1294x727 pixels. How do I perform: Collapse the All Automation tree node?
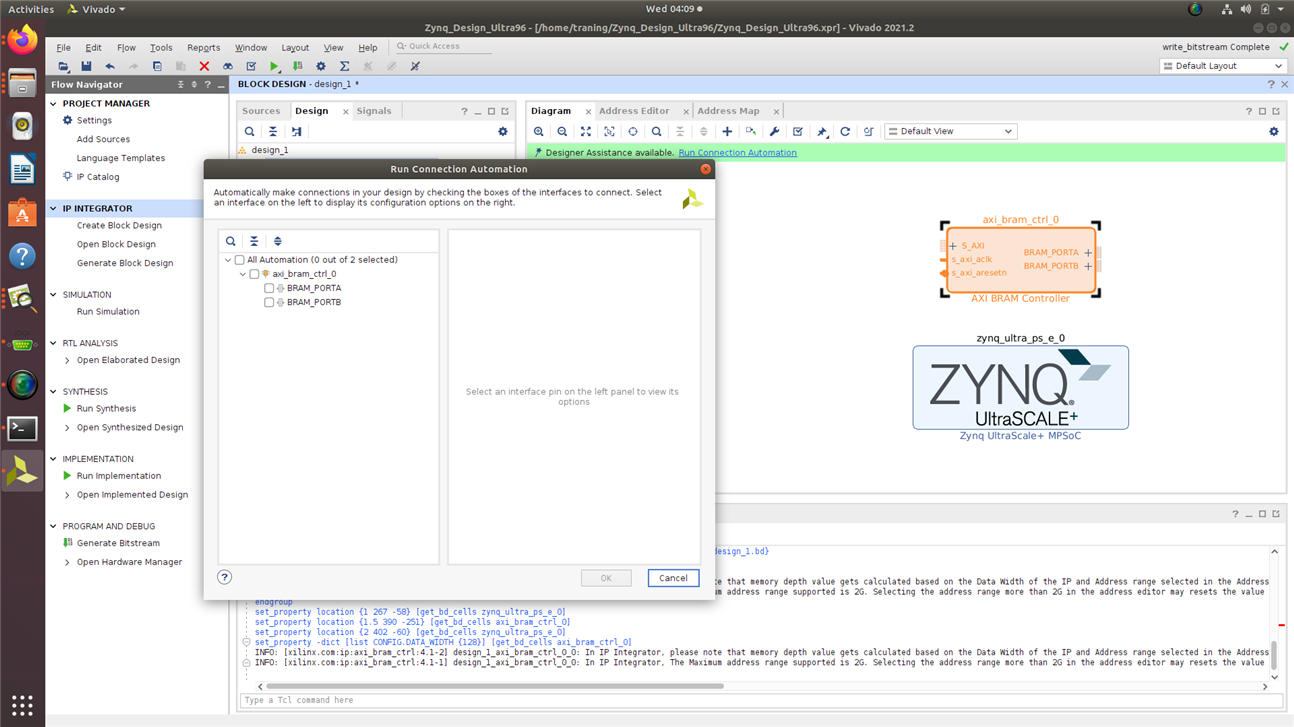(x=228, y=260)
